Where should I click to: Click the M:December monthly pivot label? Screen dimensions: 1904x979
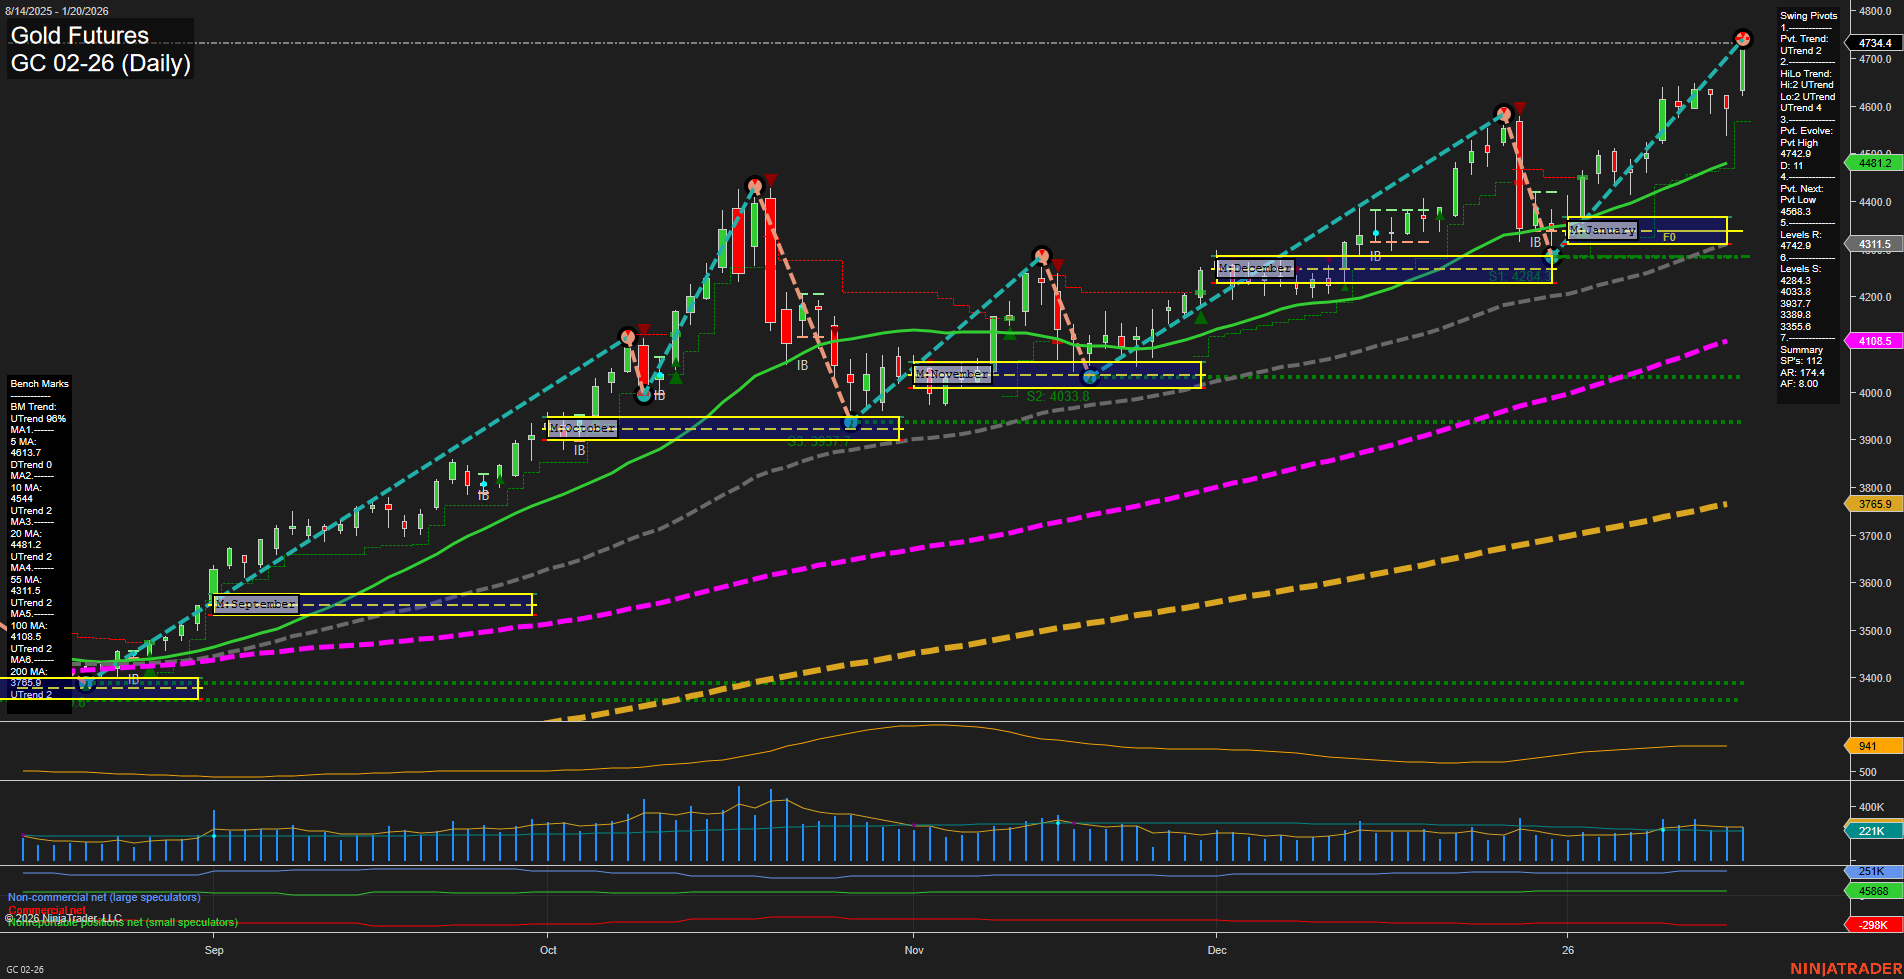(x=1255, y=268)
